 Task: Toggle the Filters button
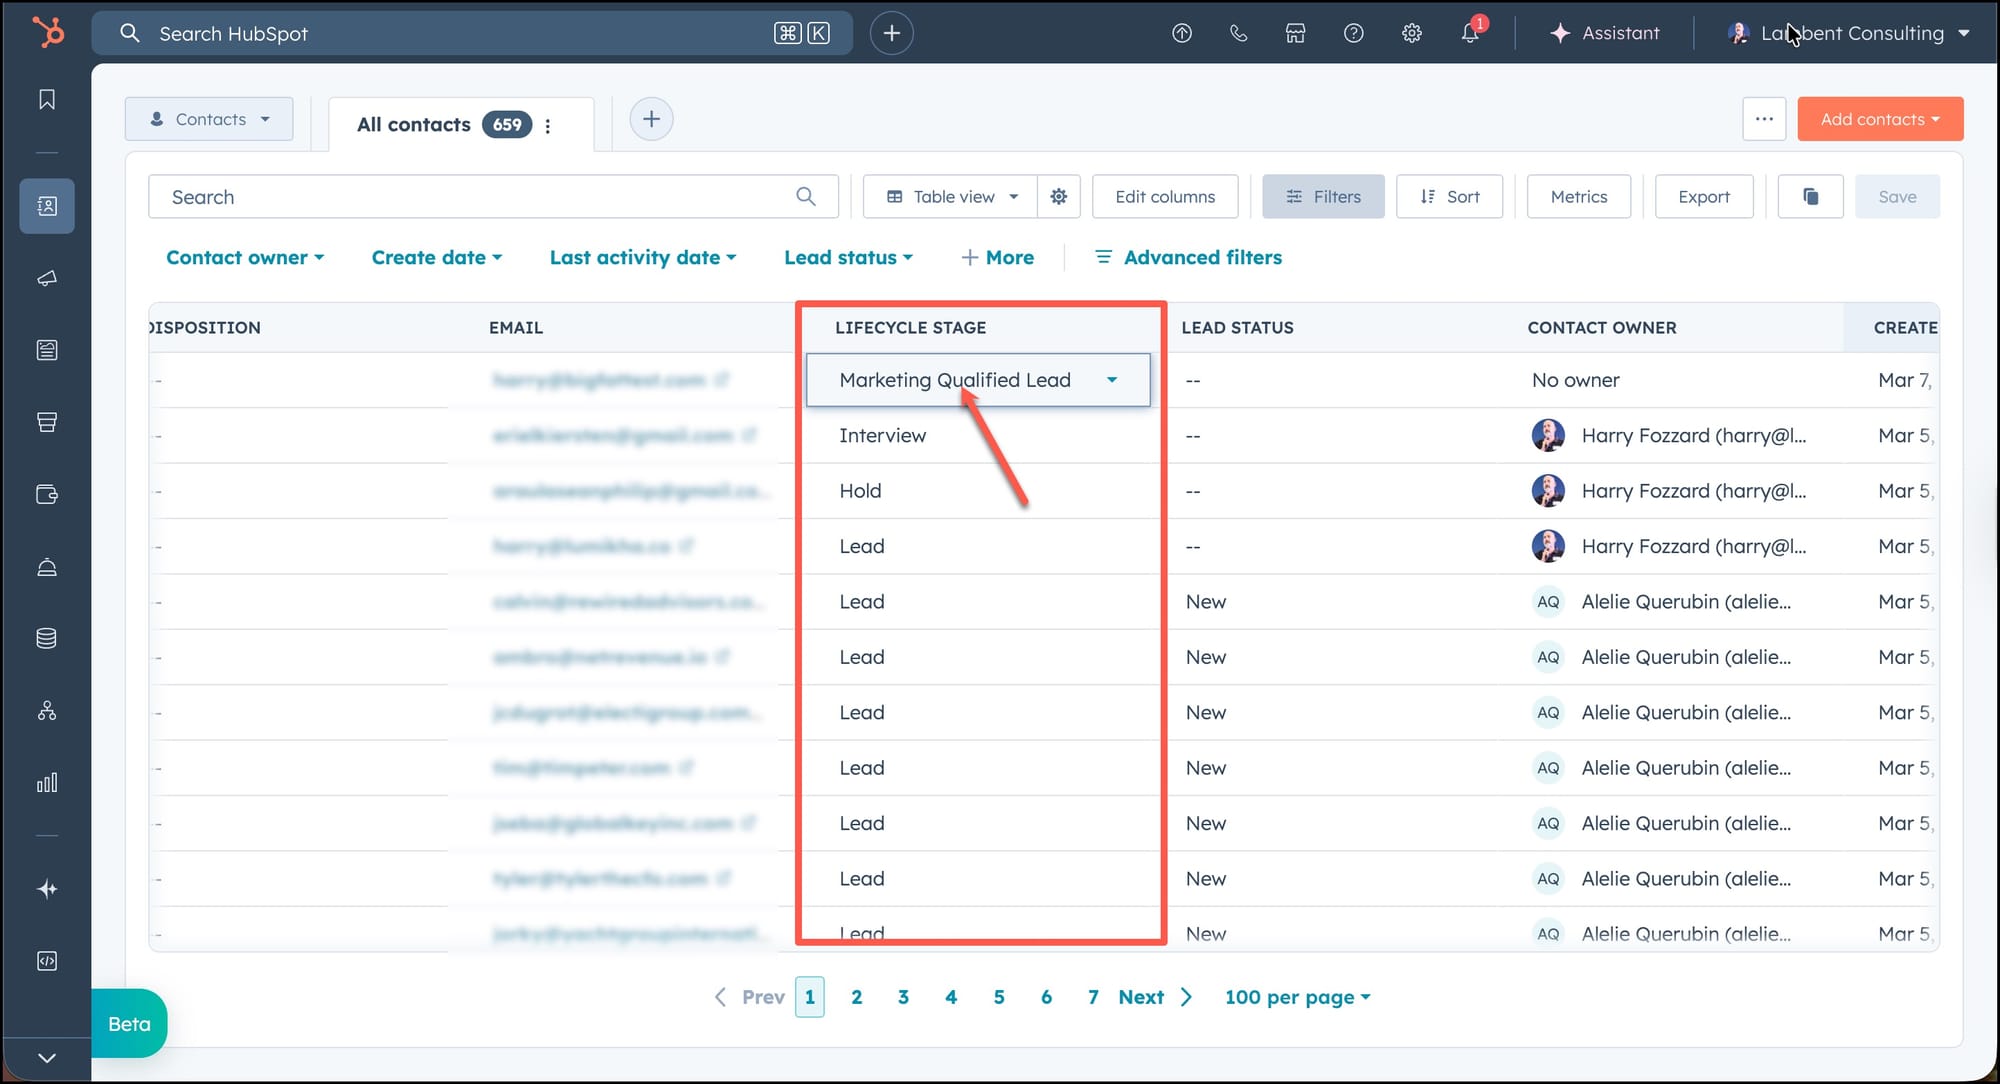(x=1322, y=197)
